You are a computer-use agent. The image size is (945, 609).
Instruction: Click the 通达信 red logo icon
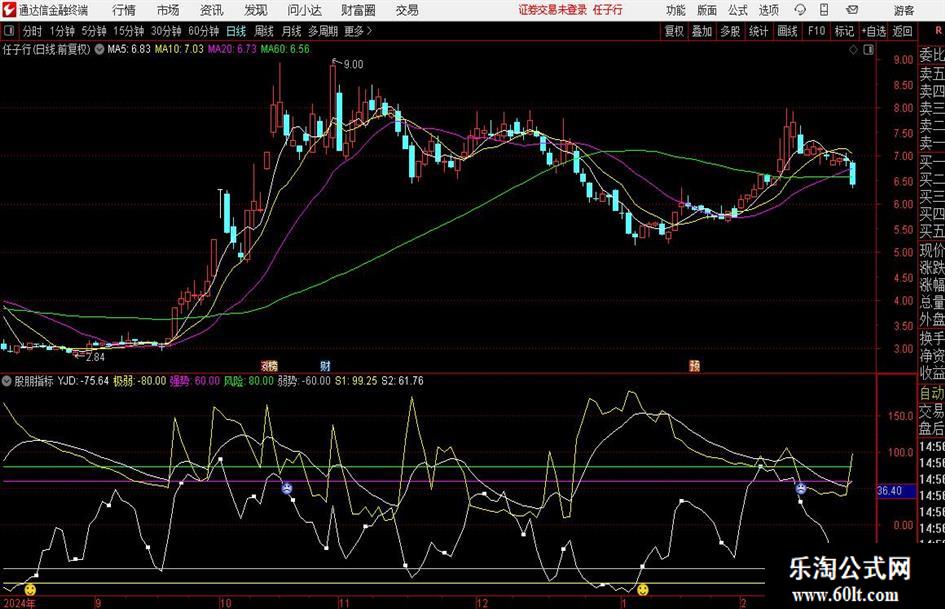pos(9,10)
